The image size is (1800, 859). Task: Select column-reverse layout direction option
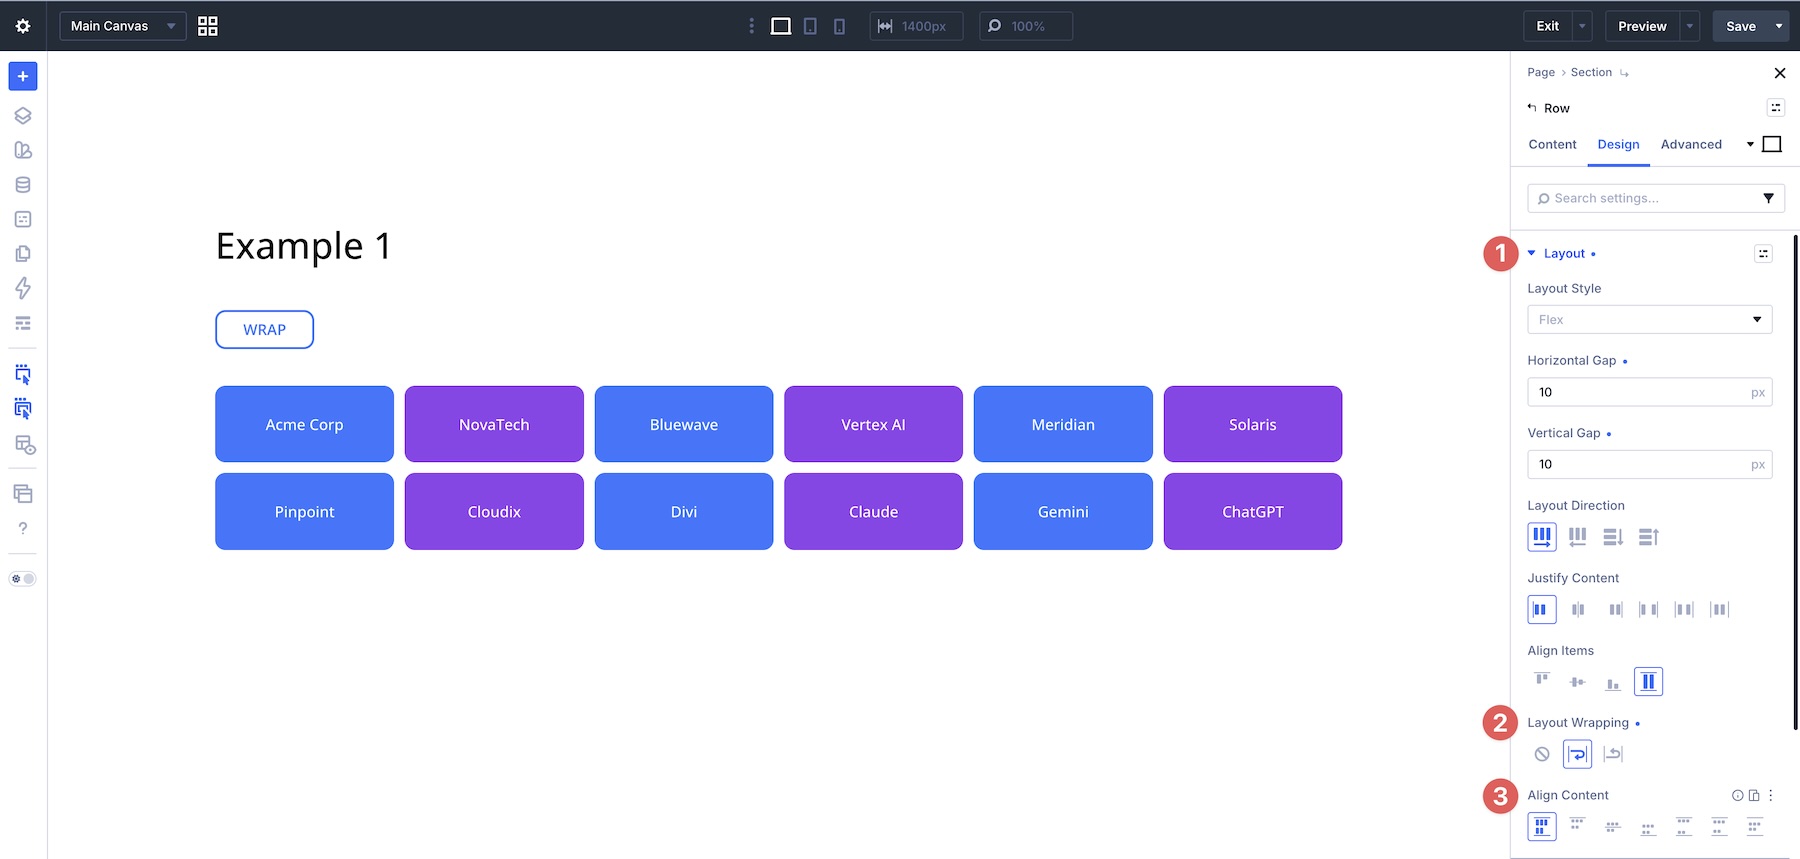point(1649,537)
